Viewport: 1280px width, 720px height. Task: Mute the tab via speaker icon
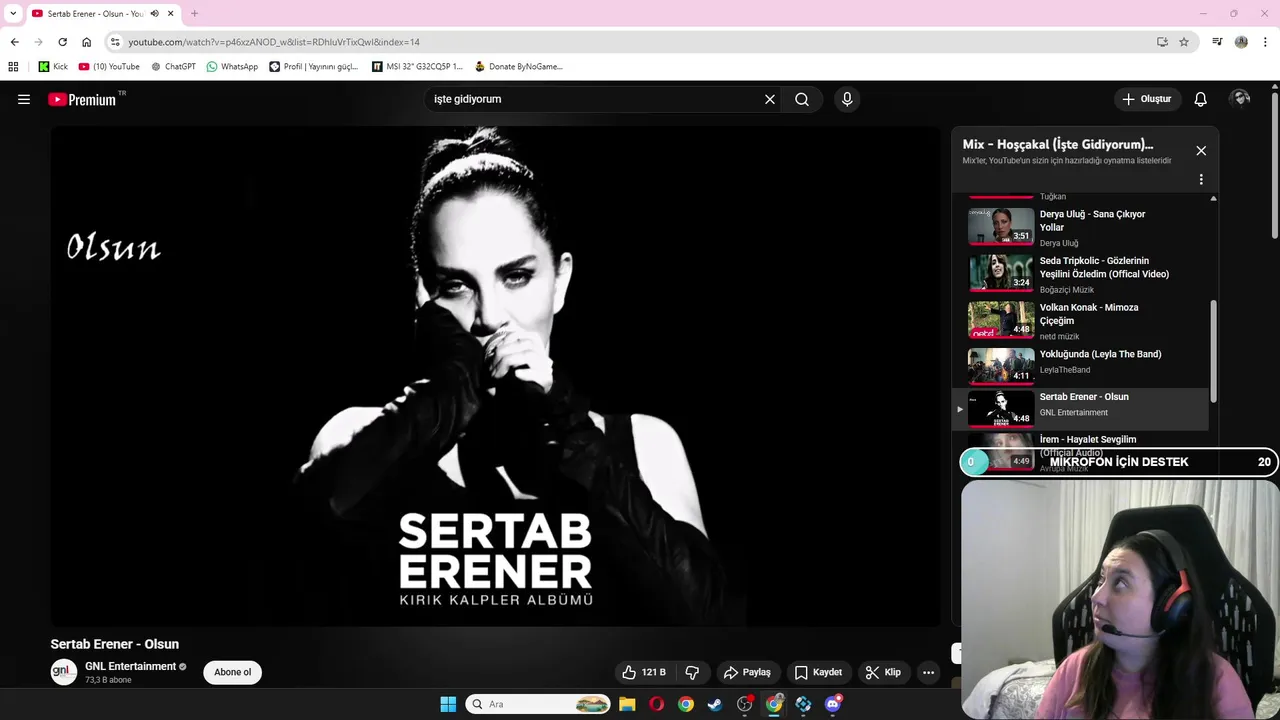coord(155,13)
